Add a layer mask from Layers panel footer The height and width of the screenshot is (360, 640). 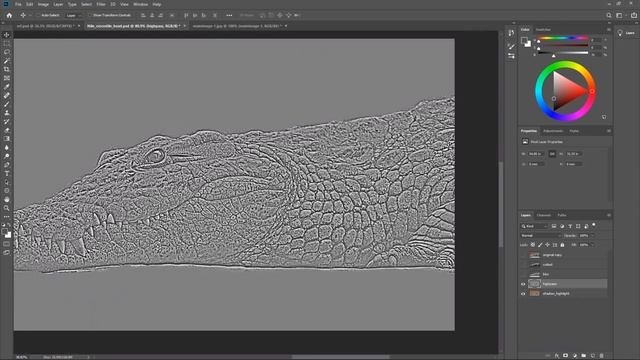[566, 356]
